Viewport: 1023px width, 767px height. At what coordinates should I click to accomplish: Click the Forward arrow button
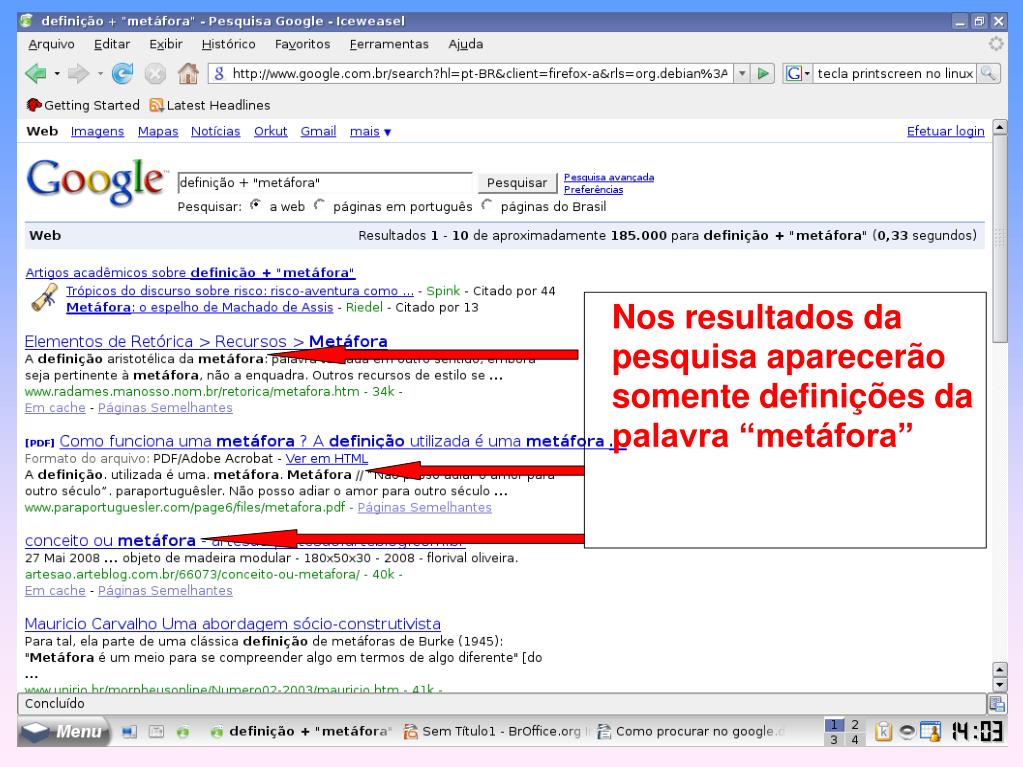pyautogui.click(x=78, y=73)
